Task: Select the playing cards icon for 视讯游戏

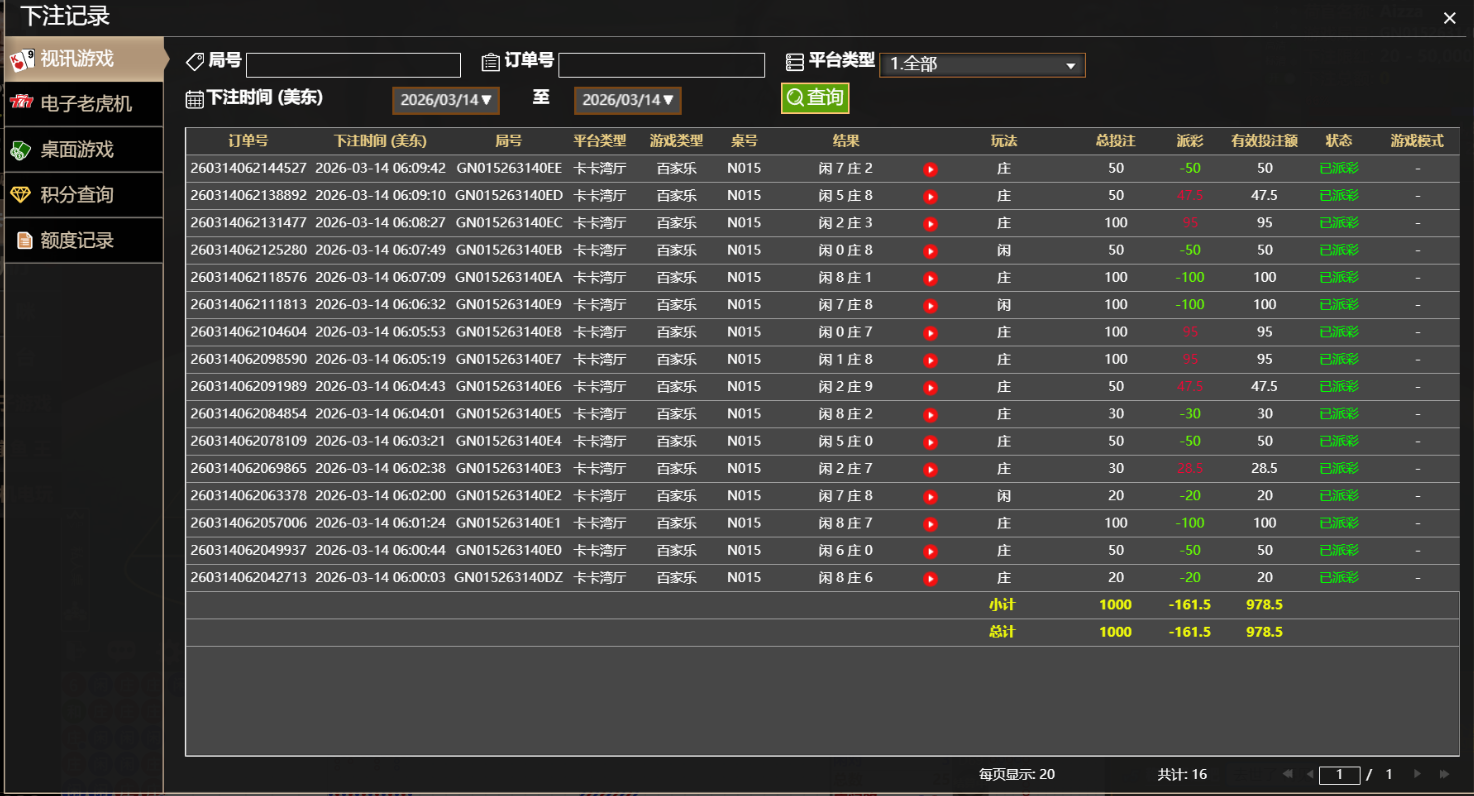Action: click(22, 59)
